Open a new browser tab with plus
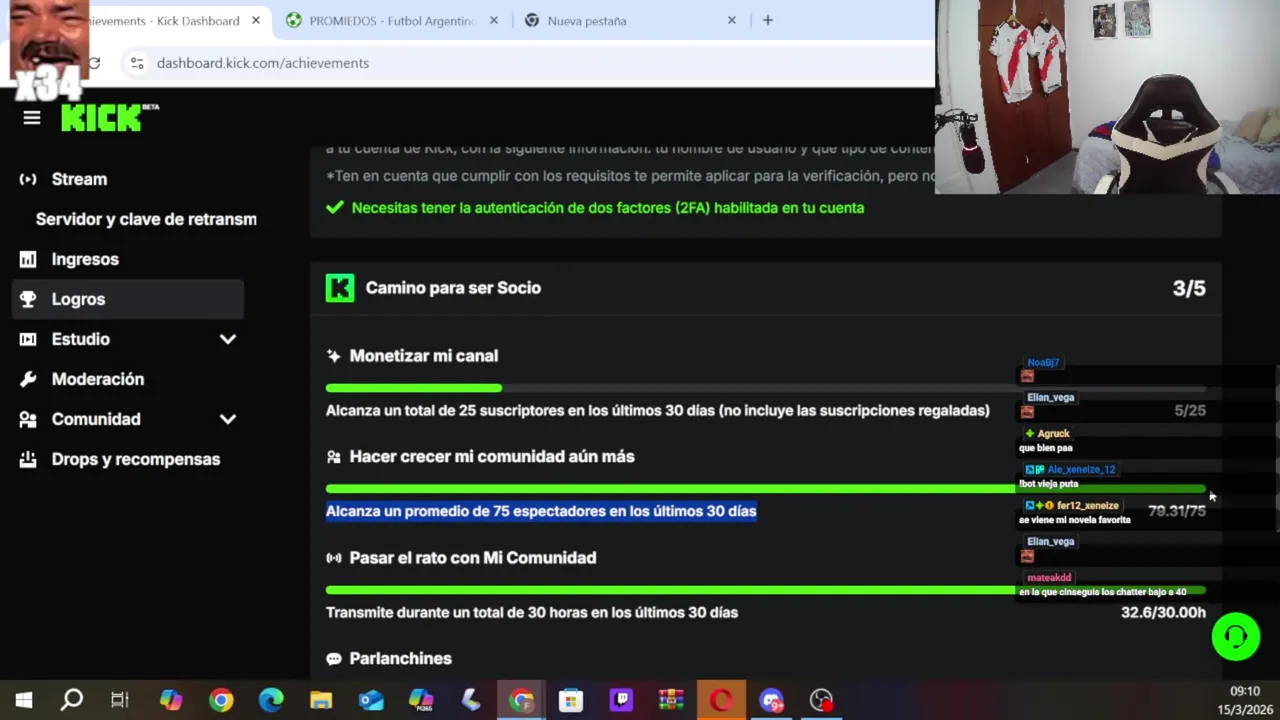This screenshot has height=720, width=1280. (768, 20)
